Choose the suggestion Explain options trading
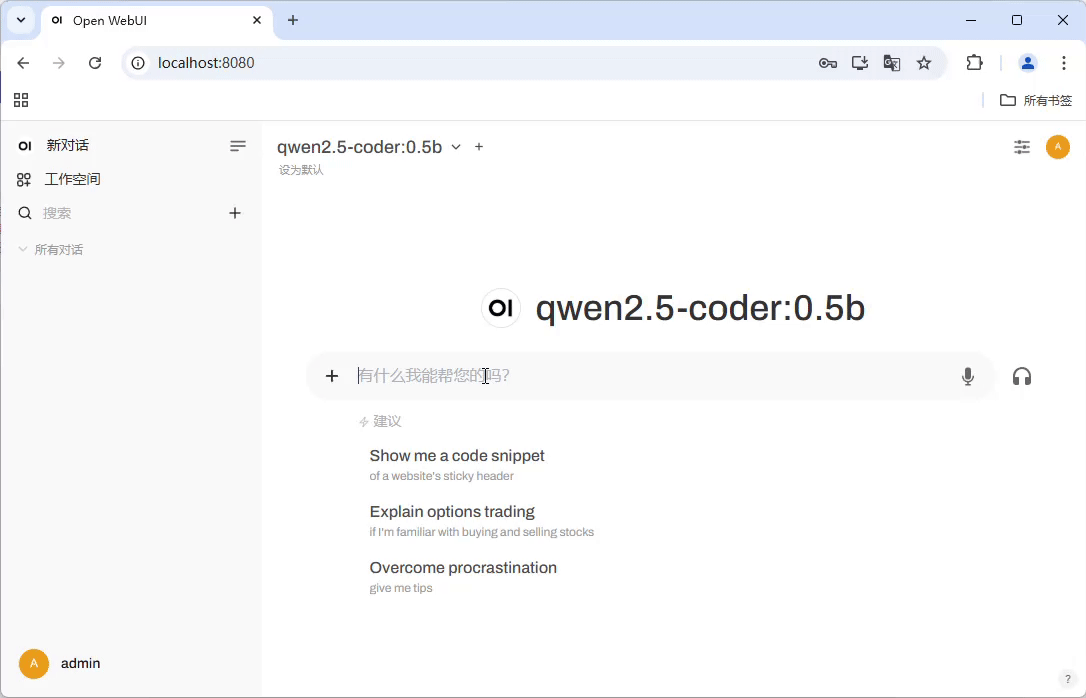This screenshot has width=1086, height=698. click(x=481, y=521)
